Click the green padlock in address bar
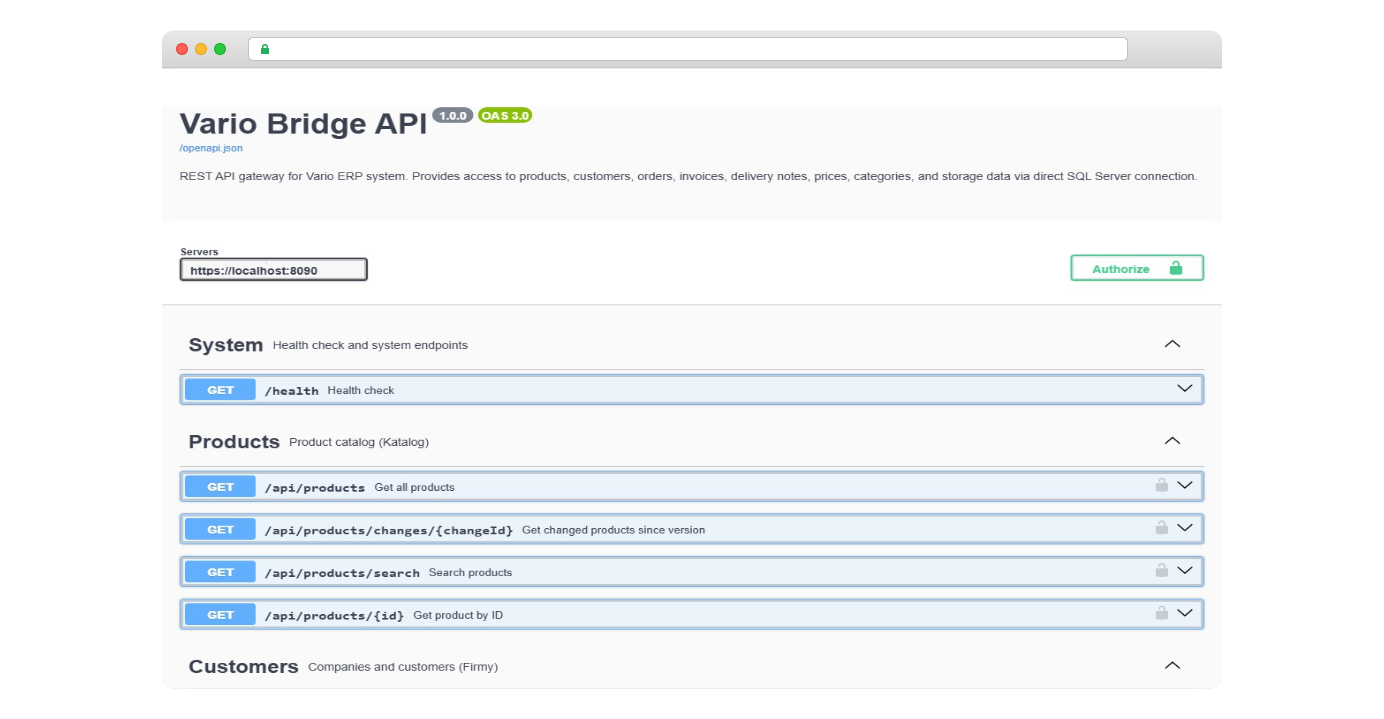 265,49
